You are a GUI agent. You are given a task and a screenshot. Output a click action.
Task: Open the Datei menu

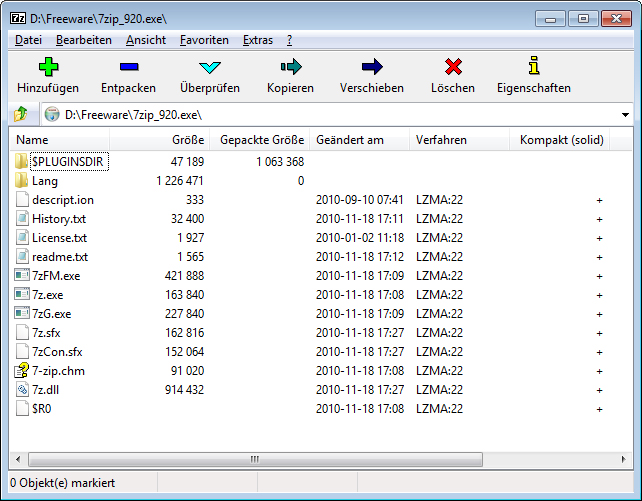click(x=29, y=40)
